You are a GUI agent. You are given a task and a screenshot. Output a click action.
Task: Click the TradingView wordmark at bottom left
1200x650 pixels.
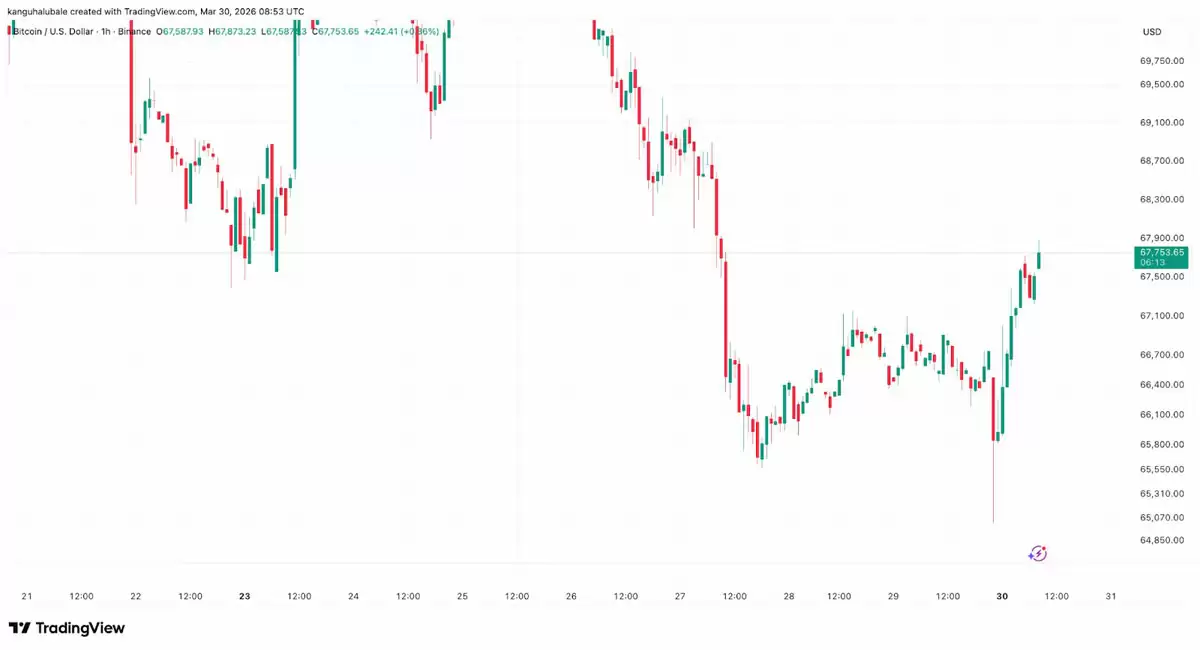pyautogui.click(x=80, y=628)
